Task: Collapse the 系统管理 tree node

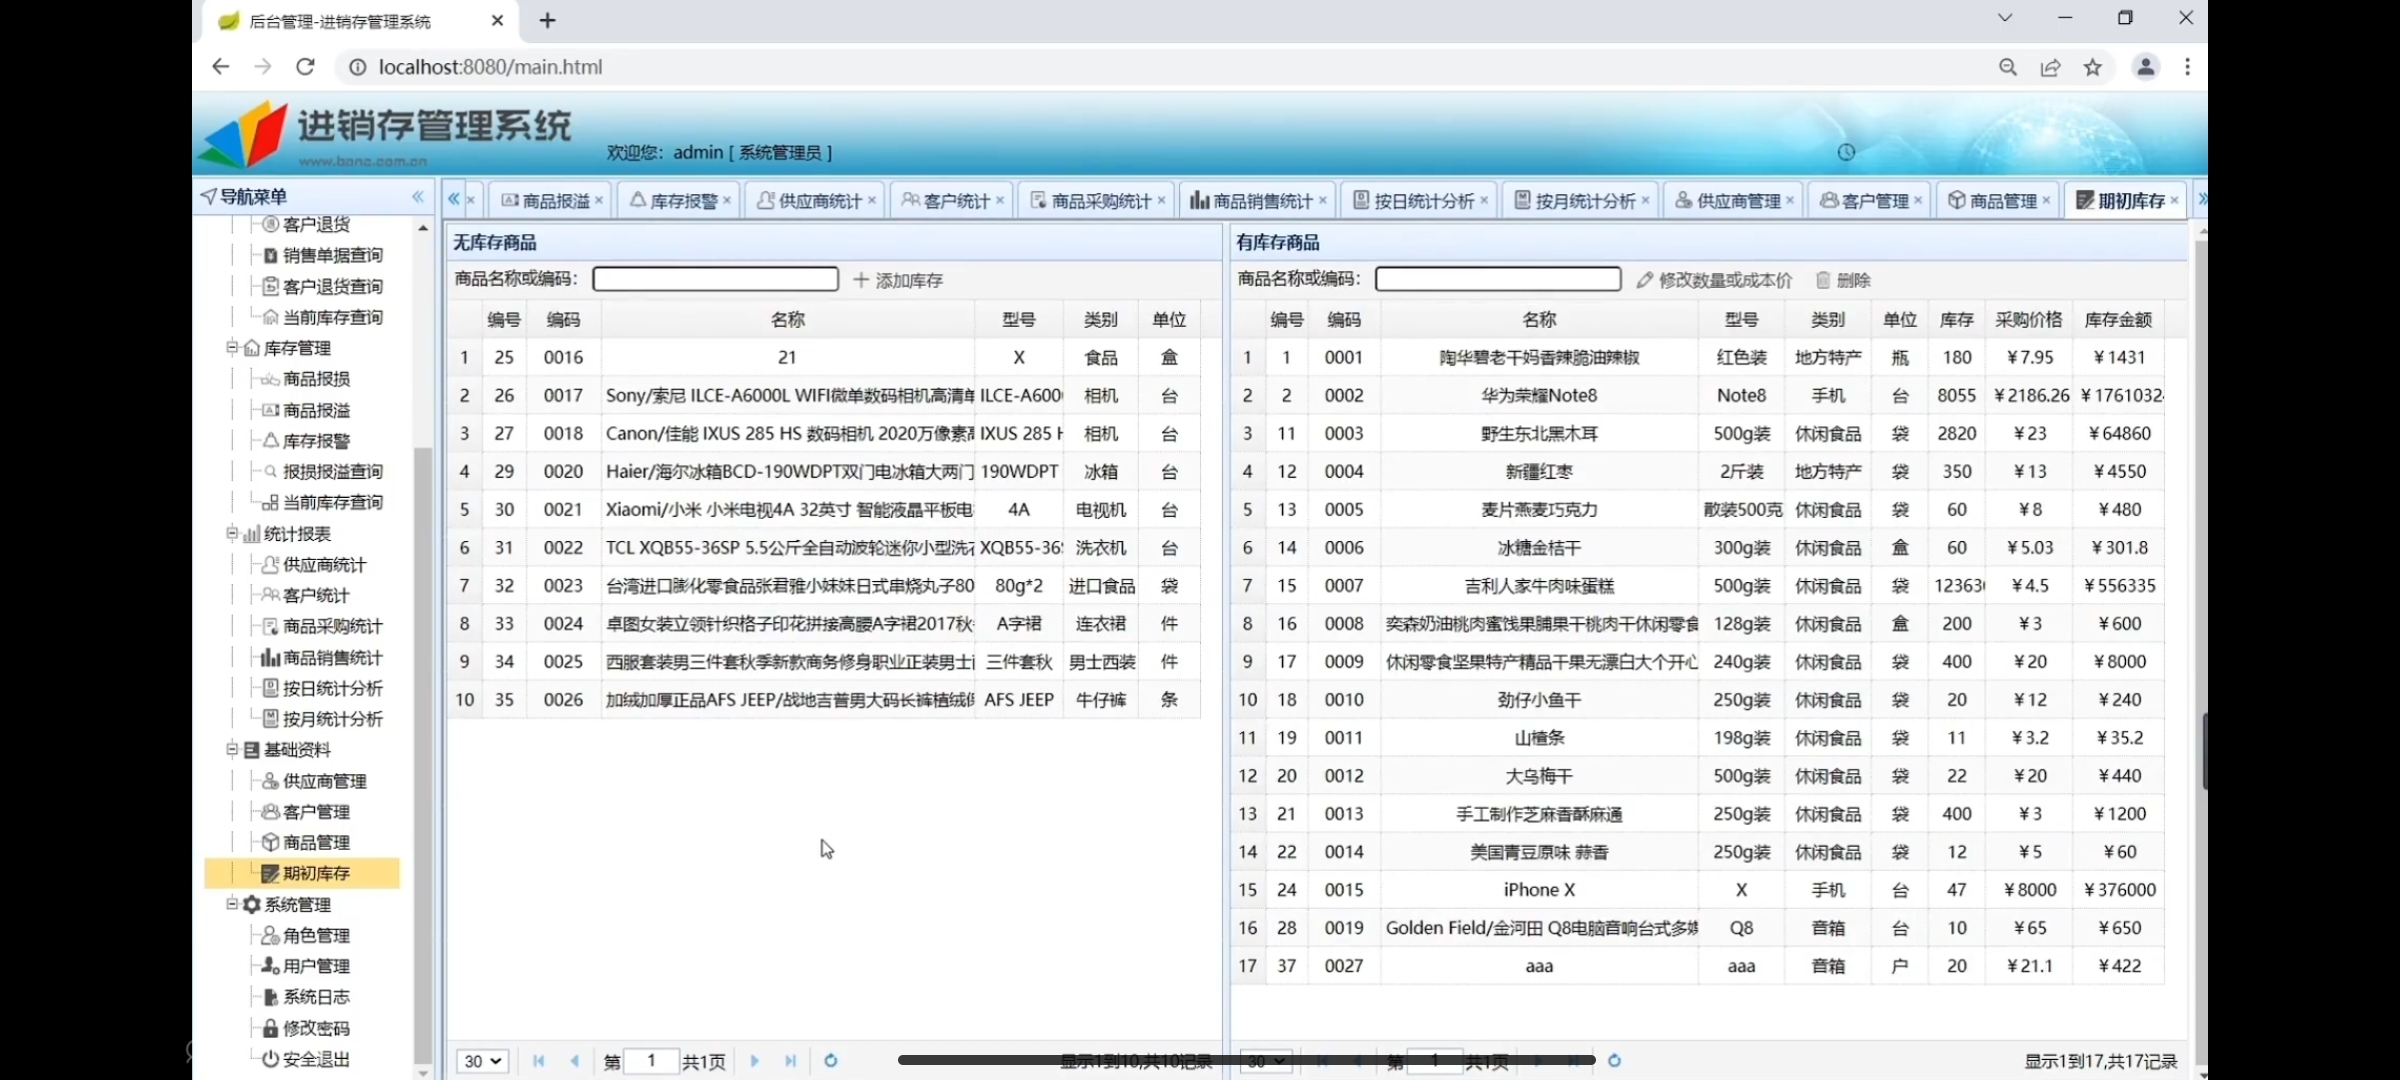Action: pos(232,904)
